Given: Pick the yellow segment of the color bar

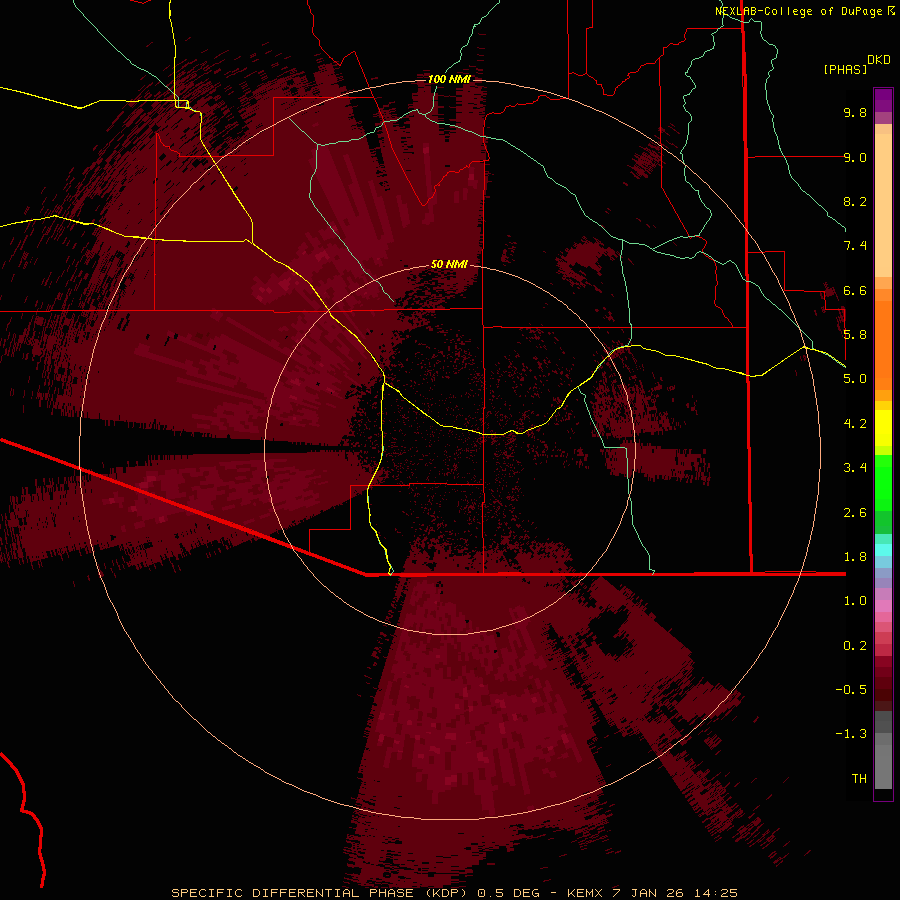Looking at the screenshot, I should (883, 428).
